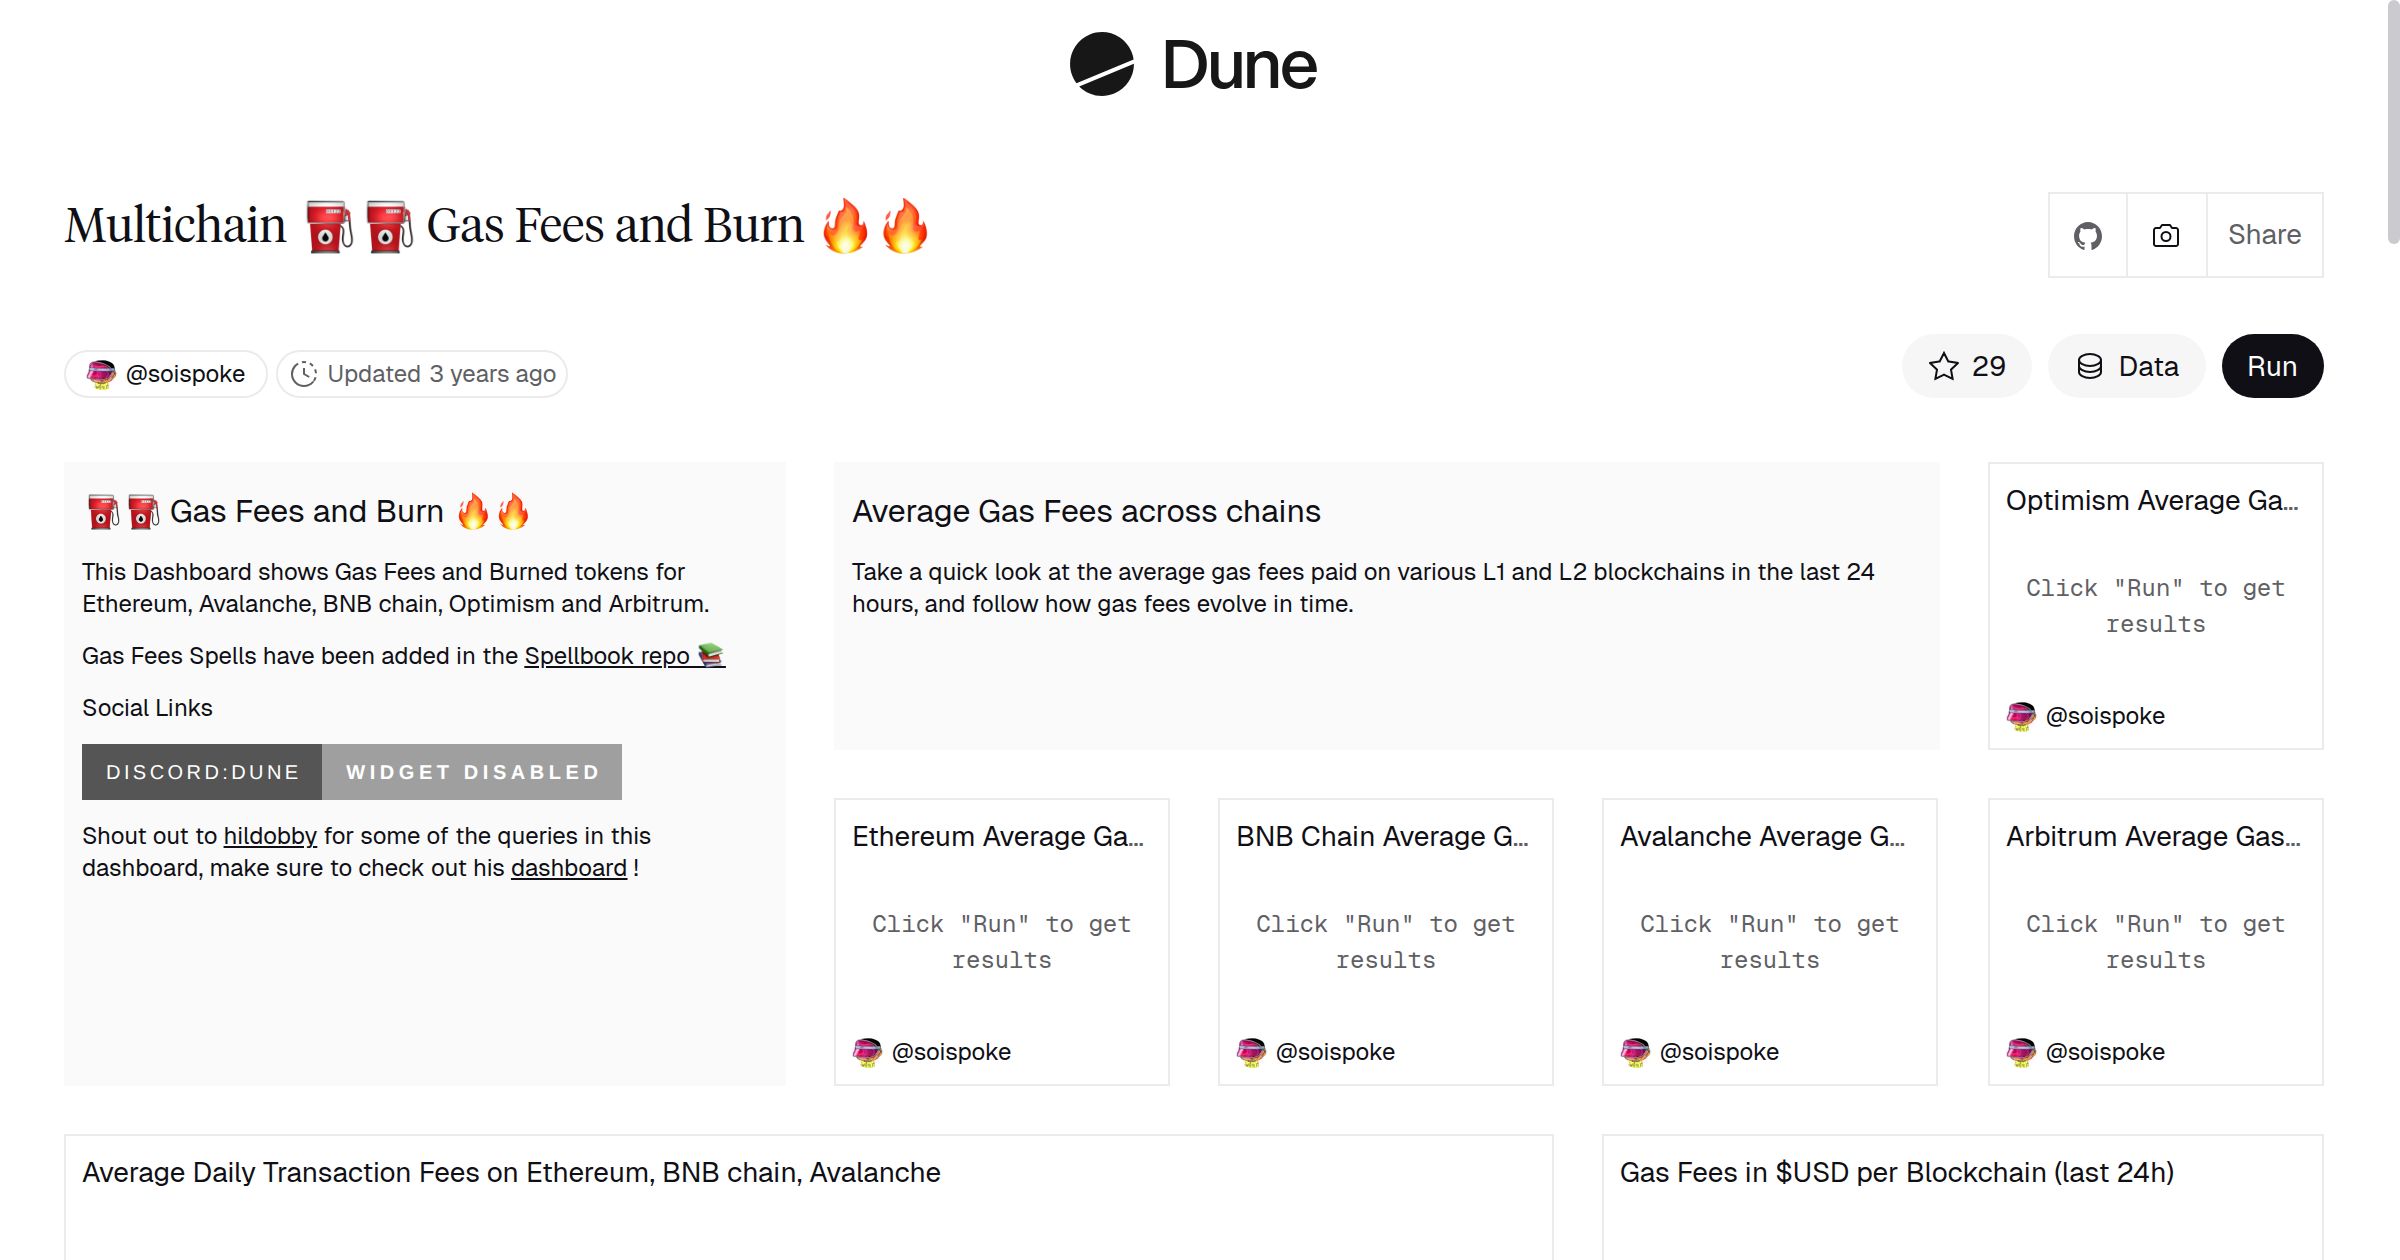Select the @soispoke author chip

pyautogui.click(x=165, y=373)
